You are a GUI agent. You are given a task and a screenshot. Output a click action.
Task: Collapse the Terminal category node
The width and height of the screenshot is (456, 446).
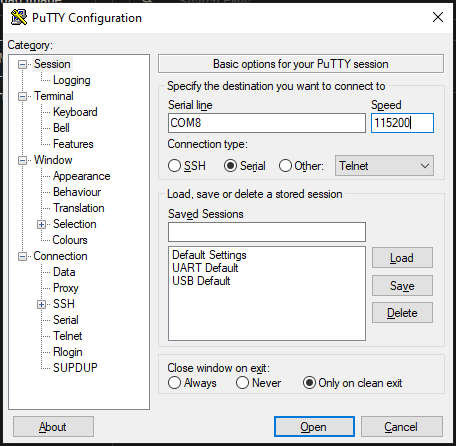[22, 96]
